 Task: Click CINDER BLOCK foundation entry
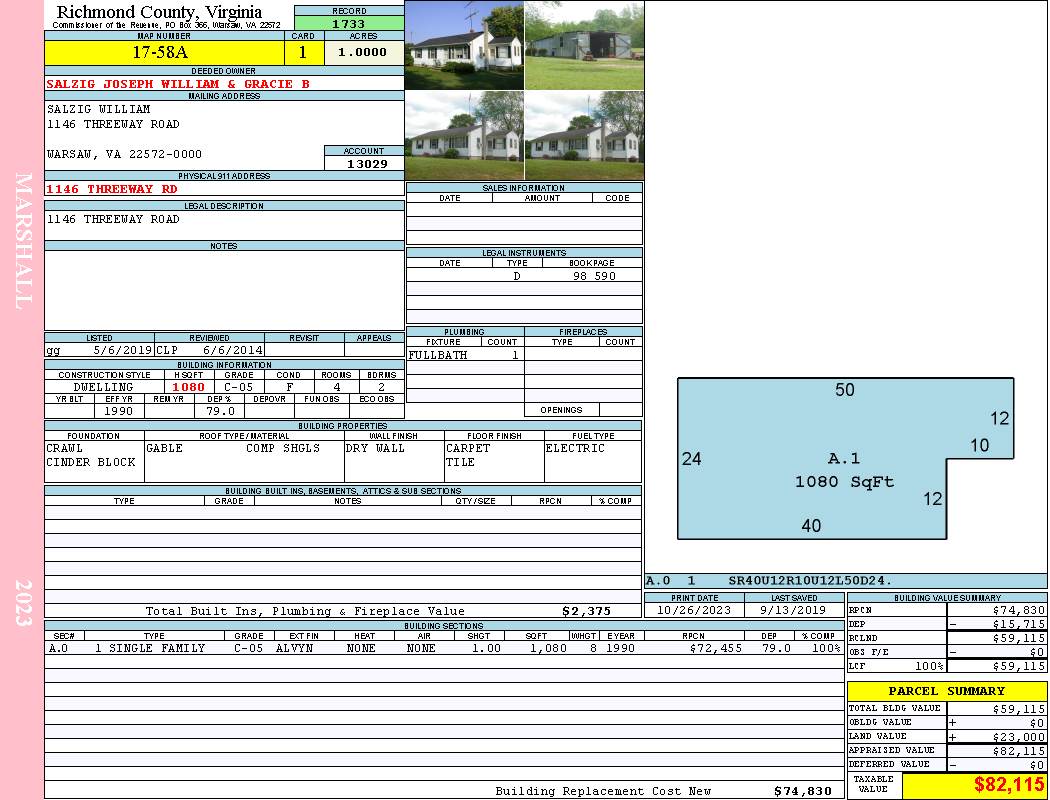[x=91, y=462]
